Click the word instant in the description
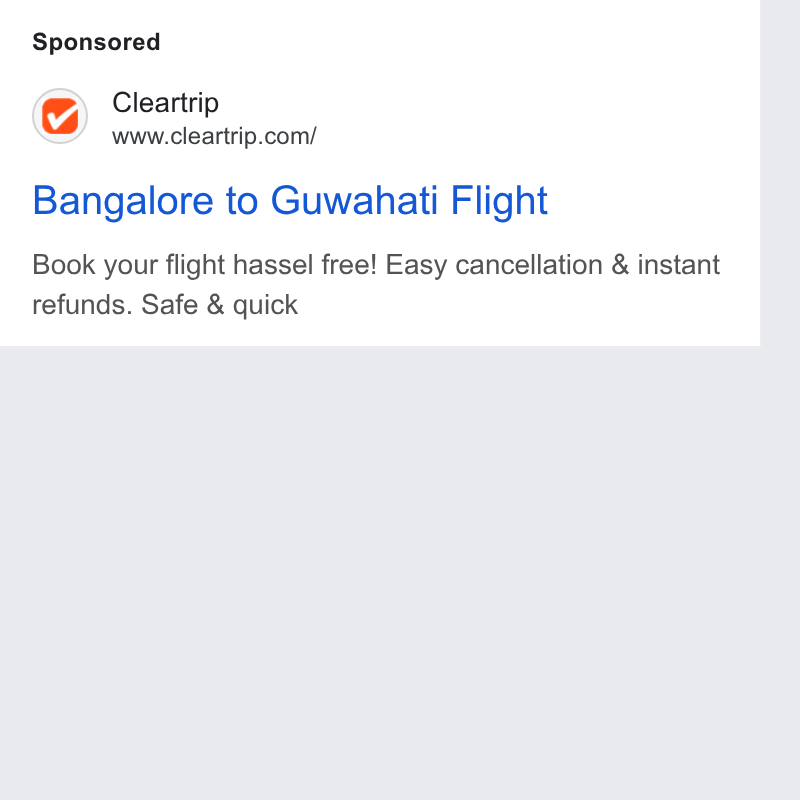This screenshot has width=800, height=800. 679,265
